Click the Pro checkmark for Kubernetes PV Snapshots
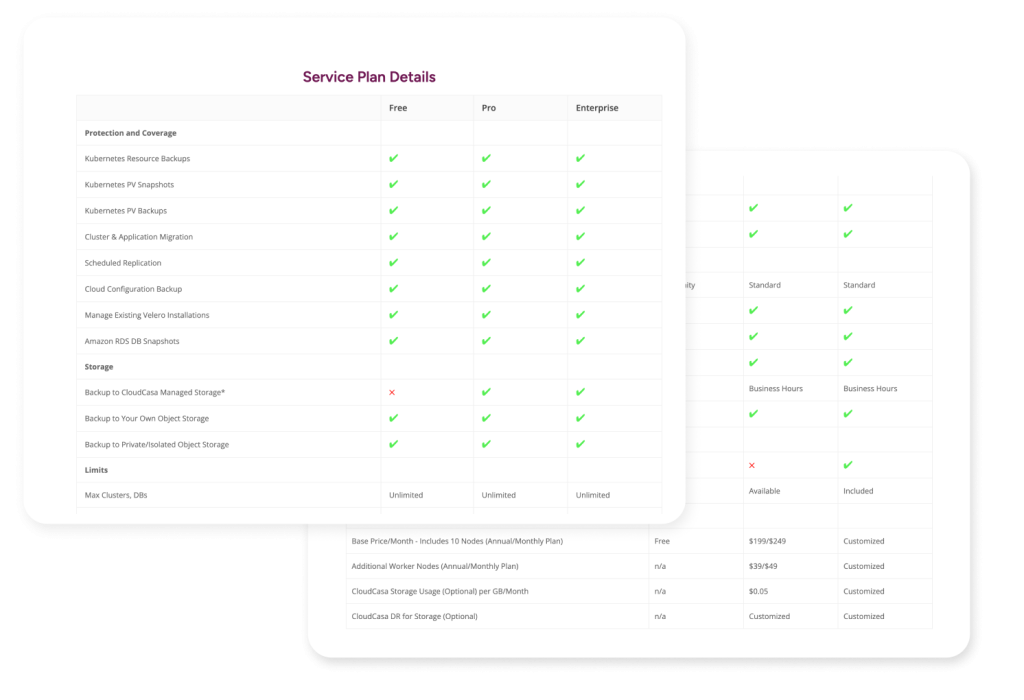Viewport: 1024px width, 700px height. (486, 184)
